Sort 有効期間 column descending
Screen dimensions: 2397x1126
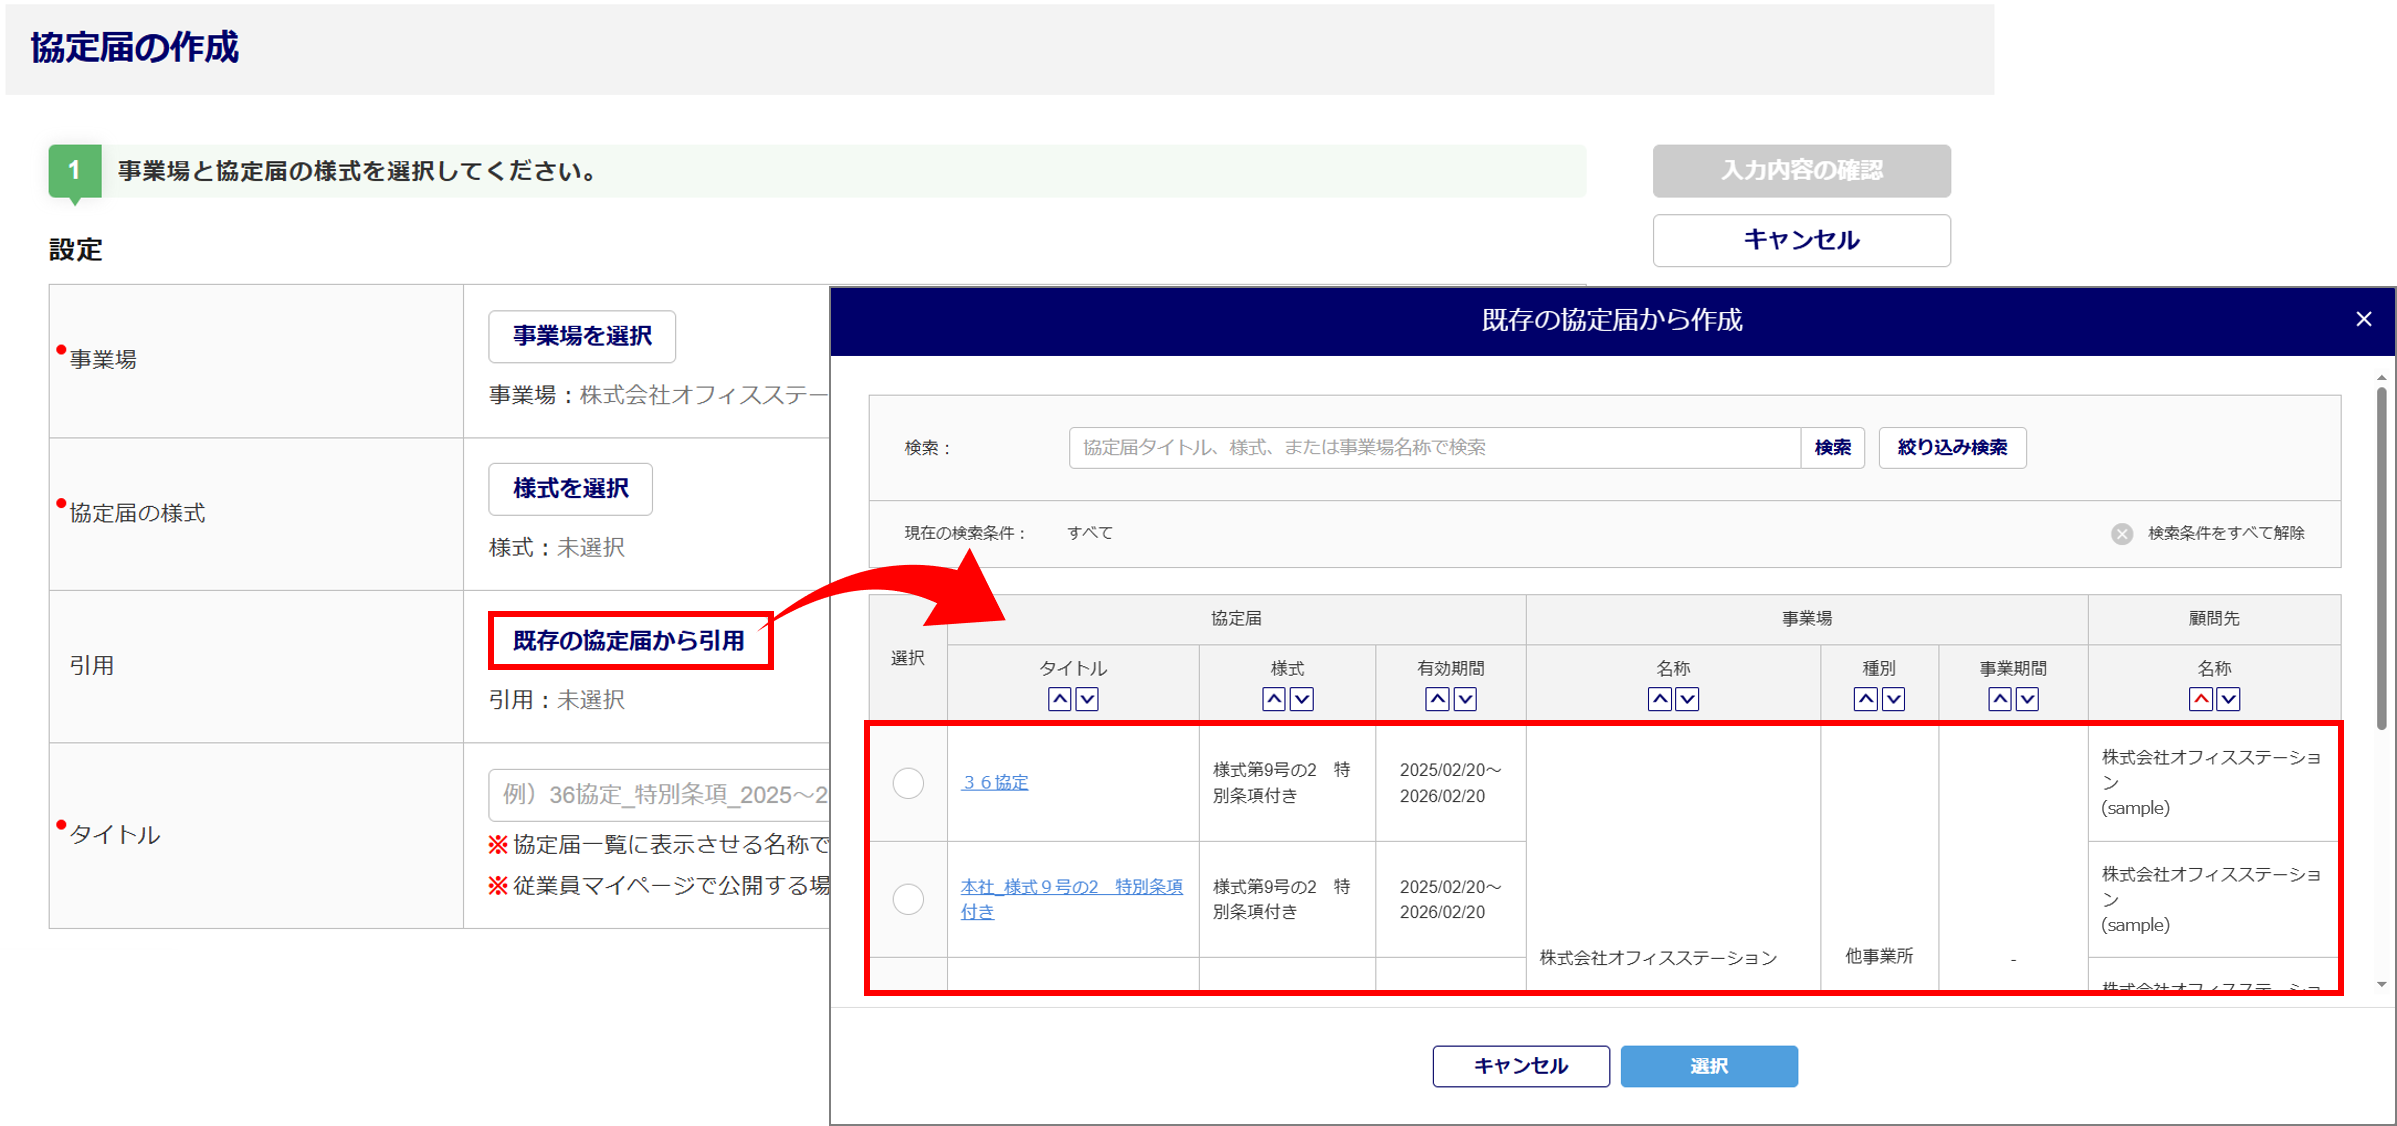pyautogui.click(x=1465, y=699)
